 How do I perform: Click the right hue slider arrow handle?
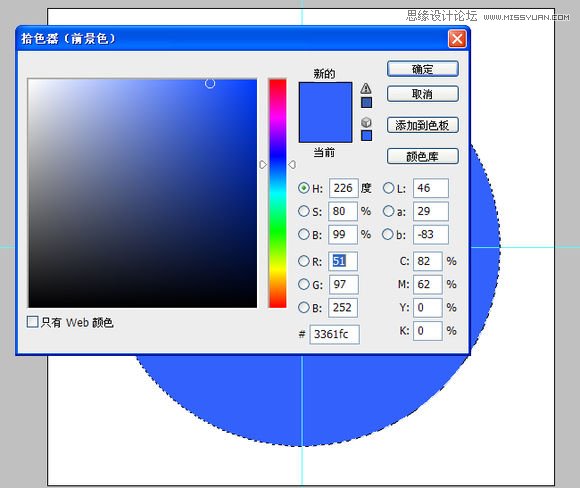(x=292, y=165)
